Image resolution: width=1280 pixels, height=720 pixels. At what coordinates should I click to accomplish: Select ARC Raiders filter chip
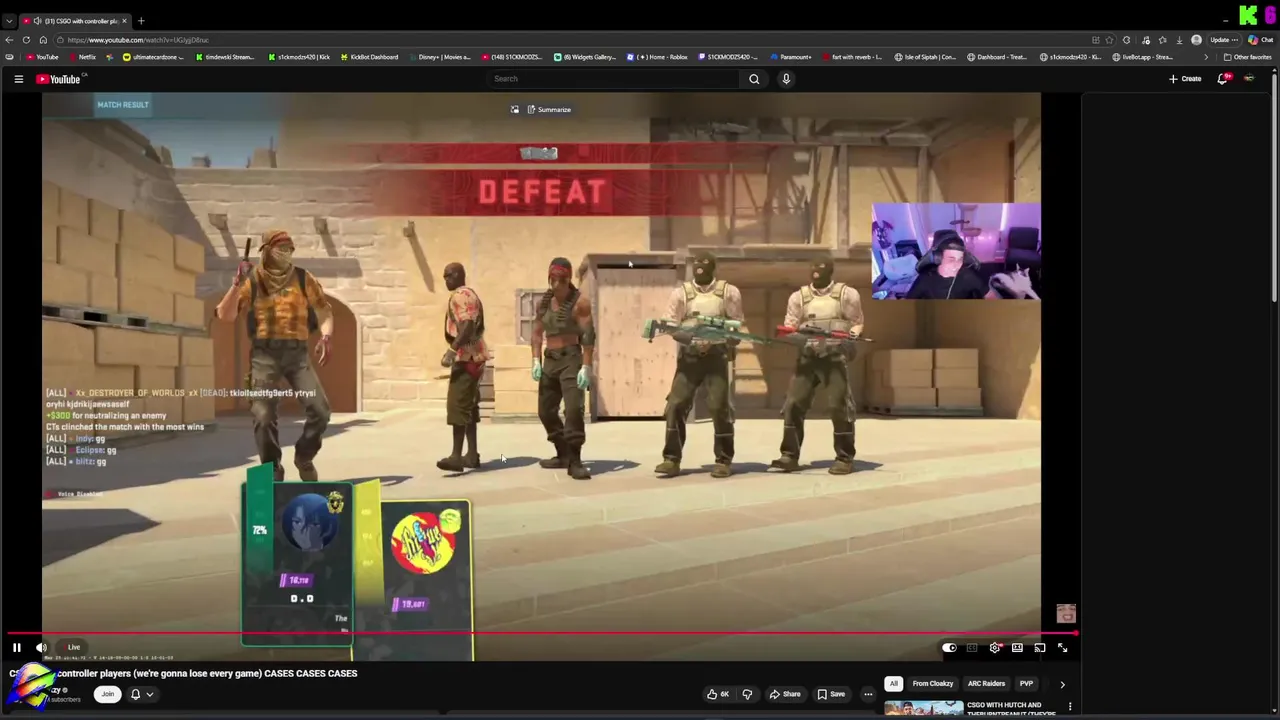[986, 684]
